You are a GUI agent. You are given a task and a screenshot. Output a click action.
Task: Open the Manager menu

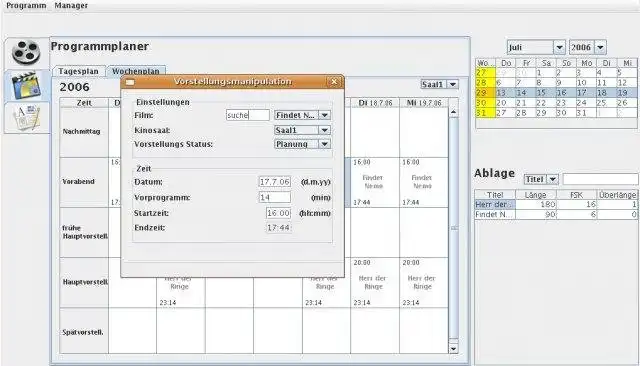point(71,5)
